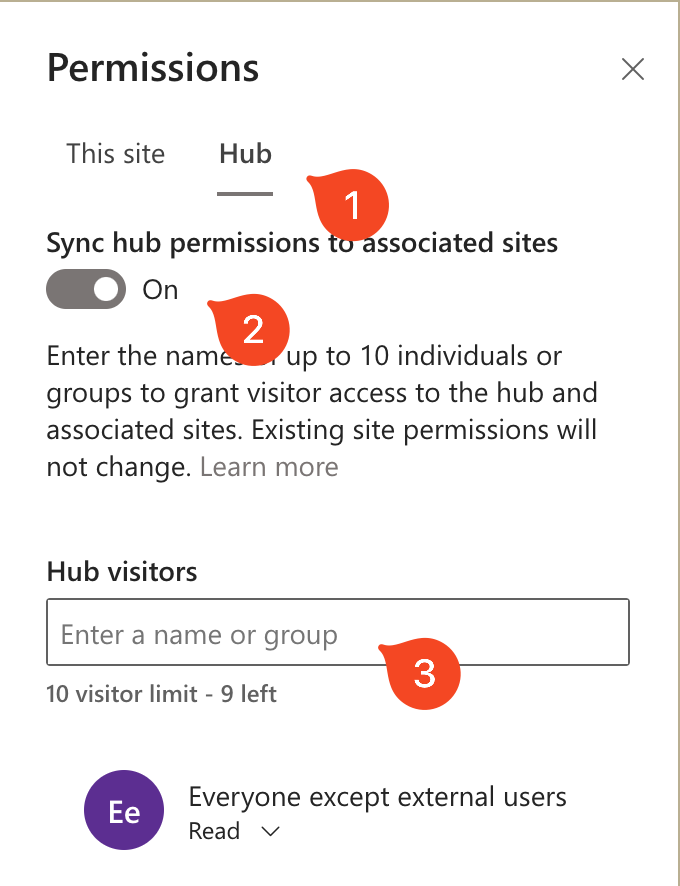
Task: Click the white knob of the sync switch
Action: coord(107,290)
